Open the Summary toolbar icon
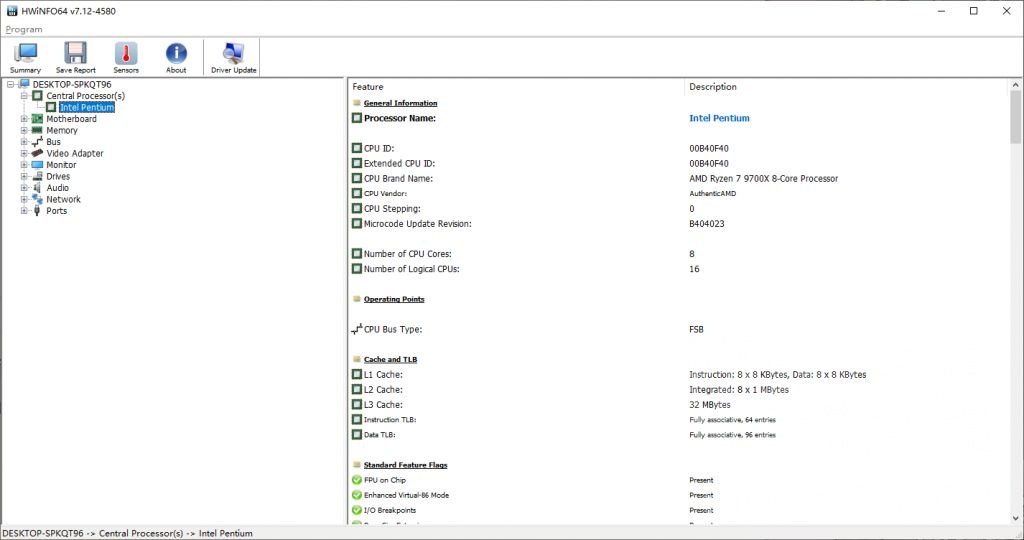Viewport: 1024px width, 540px height. point(26,58)
